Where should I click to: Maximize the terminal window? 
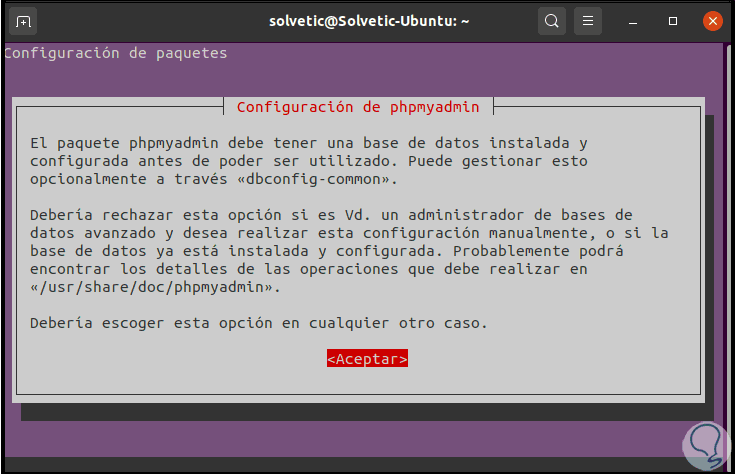point(673,21)
